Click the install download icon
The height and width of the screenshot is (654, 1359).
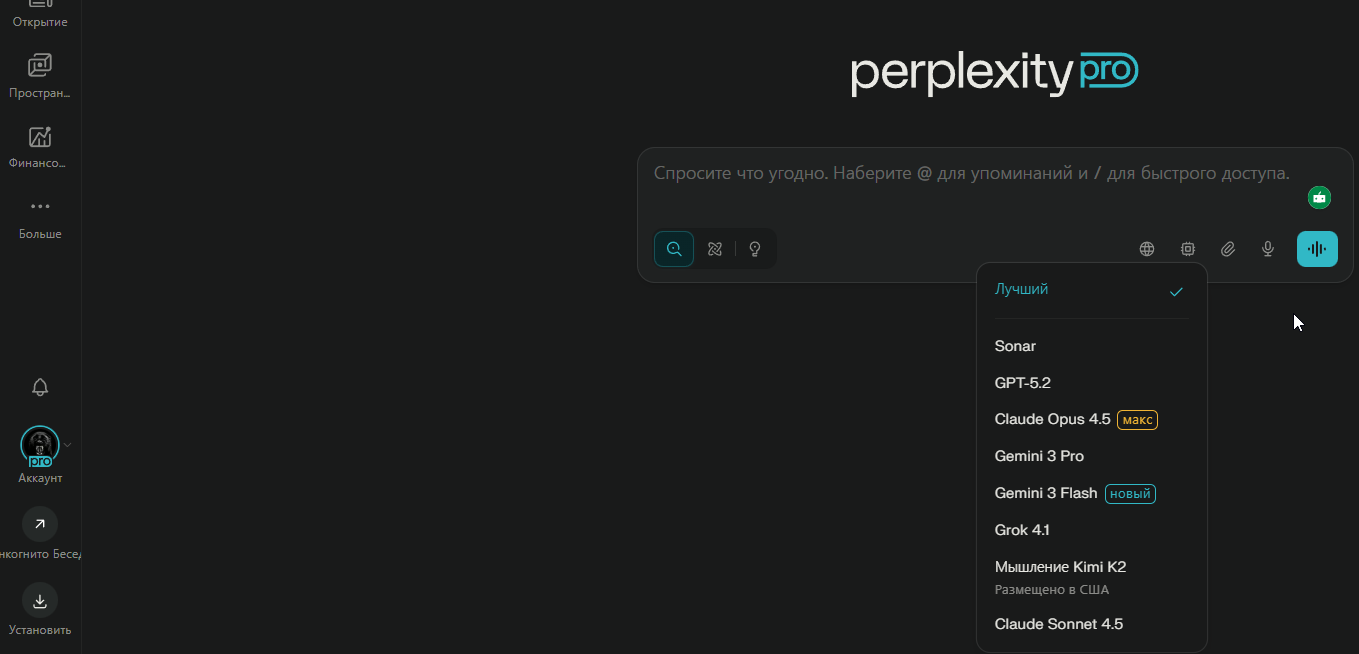[40, 601]
